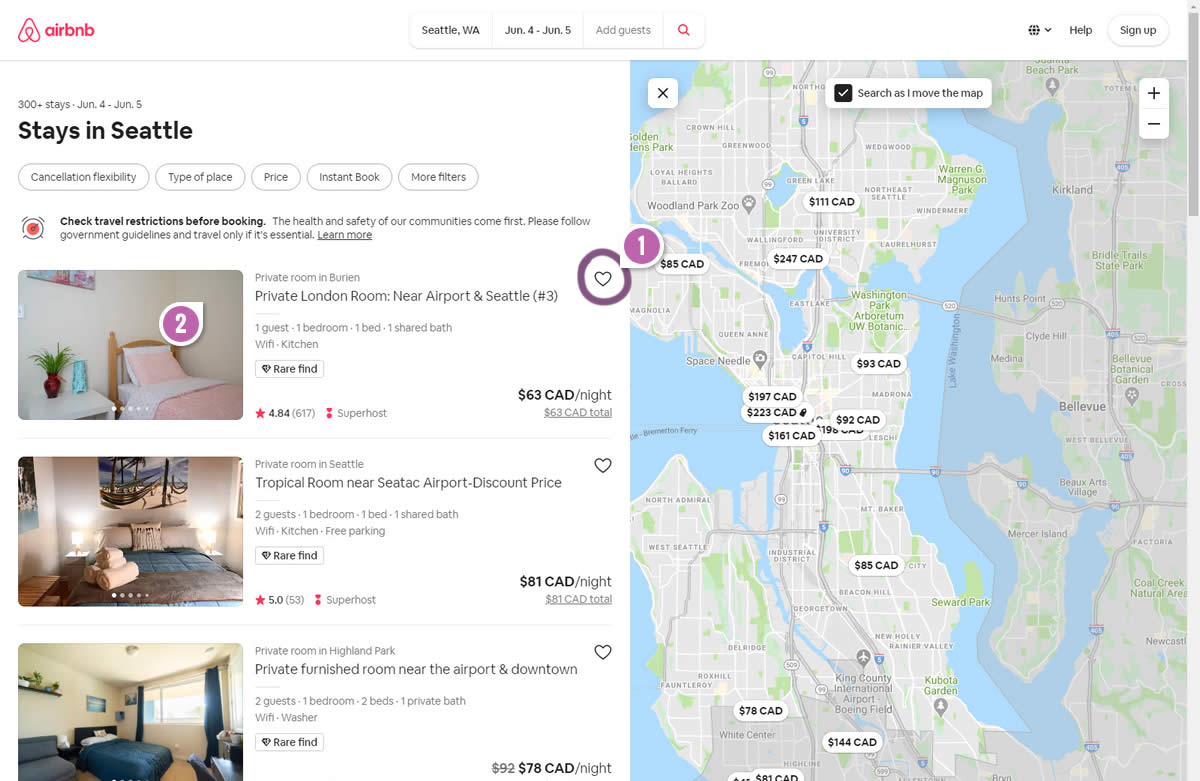Screen dimensions: 1200x781
Task: Open the Learn more link
Action: [x=344, y=235]
